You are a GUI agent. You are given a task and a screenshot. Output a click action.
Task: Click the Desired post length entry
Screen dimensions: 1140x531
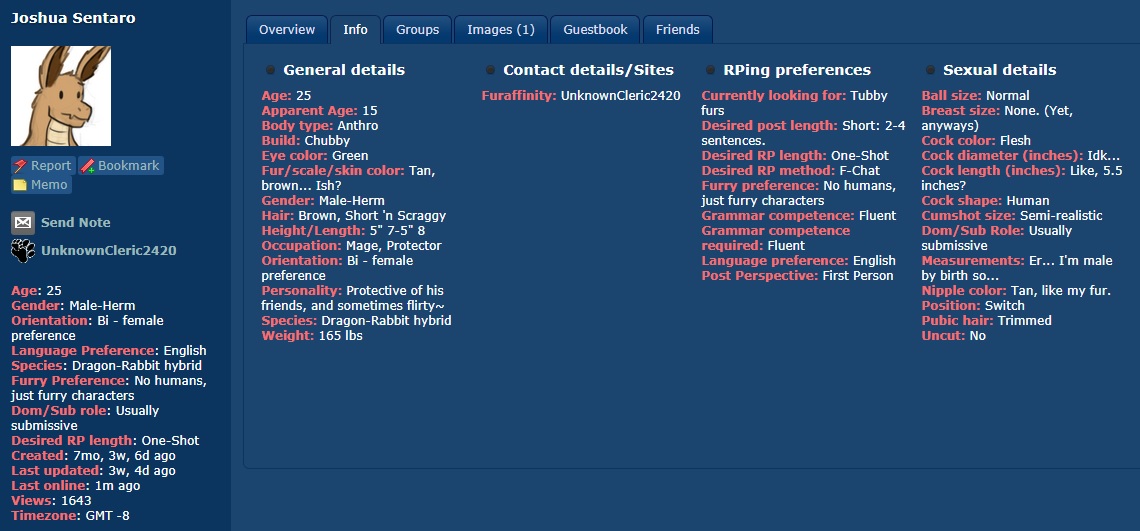coord(803,132)
